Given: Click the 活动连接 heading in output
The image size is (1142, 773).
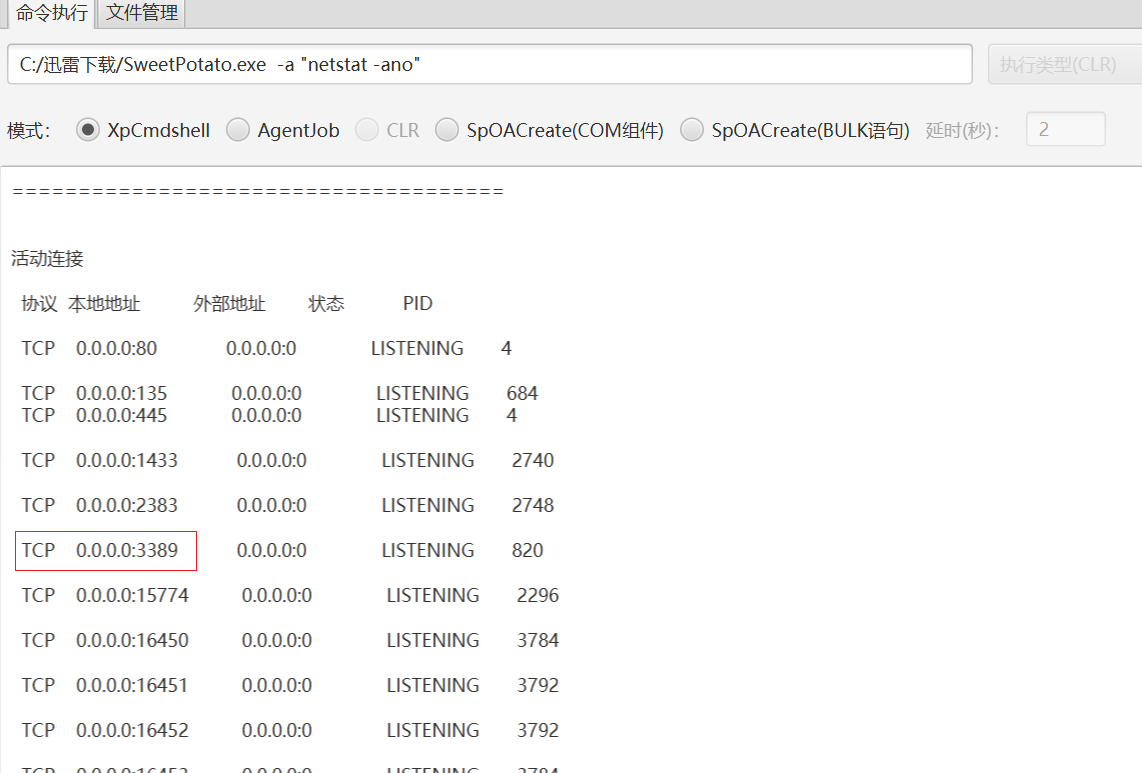Looking at the screenshot, I should [x=47, y=259].
